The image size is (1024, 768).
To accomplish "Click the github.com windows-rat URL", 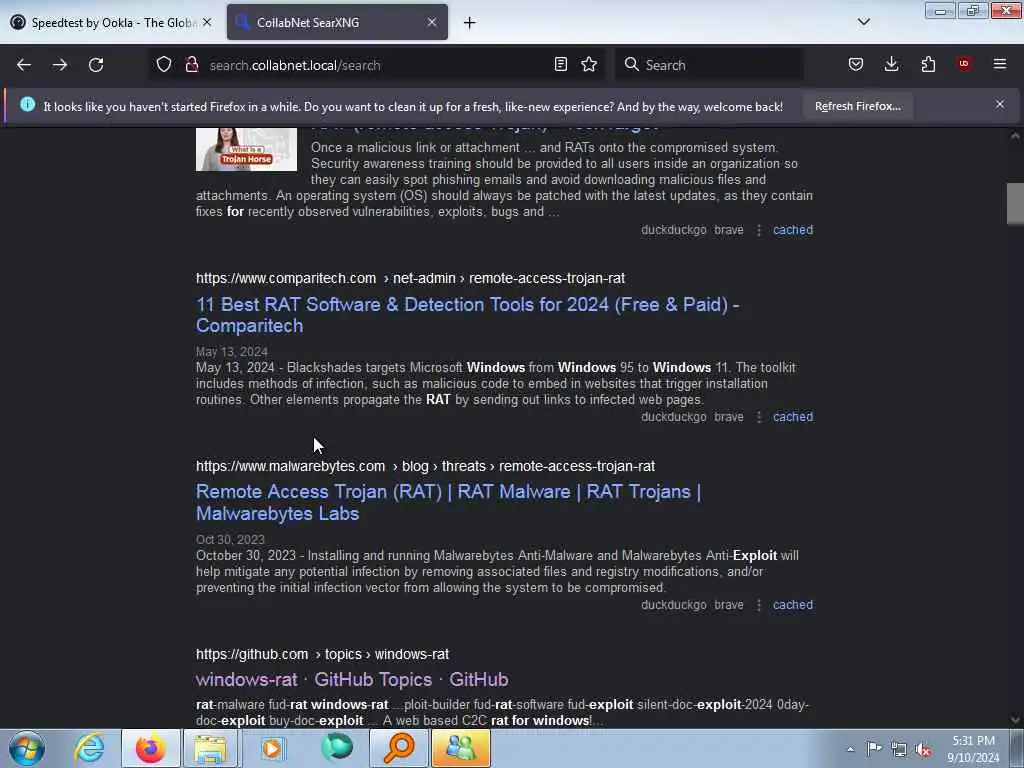I will (322, 654).
